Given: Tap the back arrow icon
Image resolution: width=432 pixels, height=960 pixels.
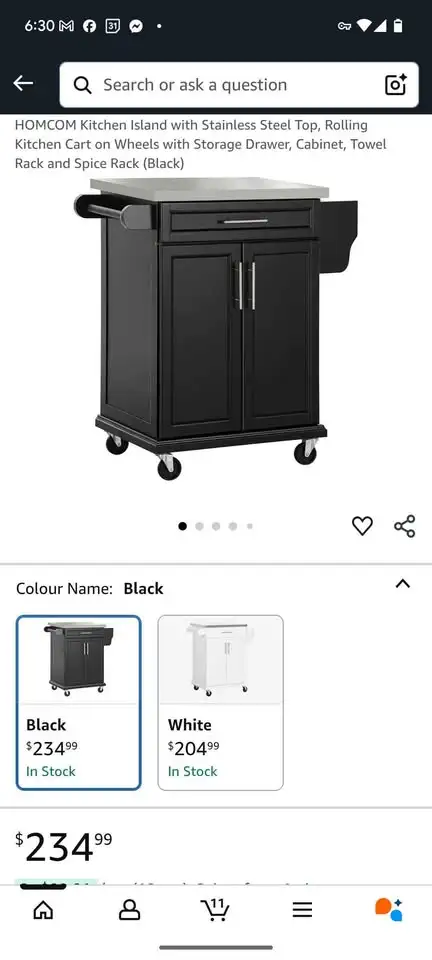Looking at the screenshot, I should pyautogui.click(x=23, y=83).
